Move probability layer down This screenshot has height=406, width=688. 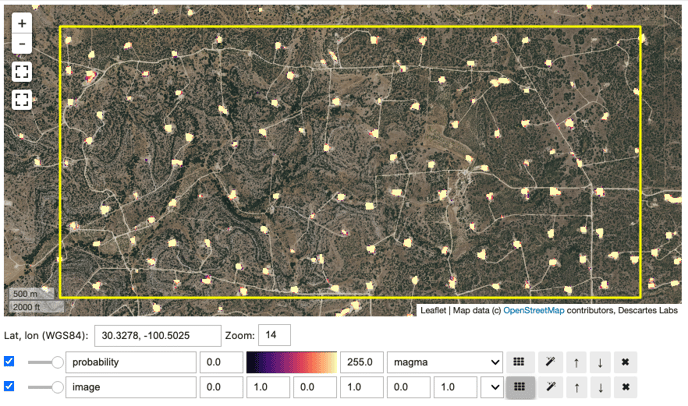[600, 362]
